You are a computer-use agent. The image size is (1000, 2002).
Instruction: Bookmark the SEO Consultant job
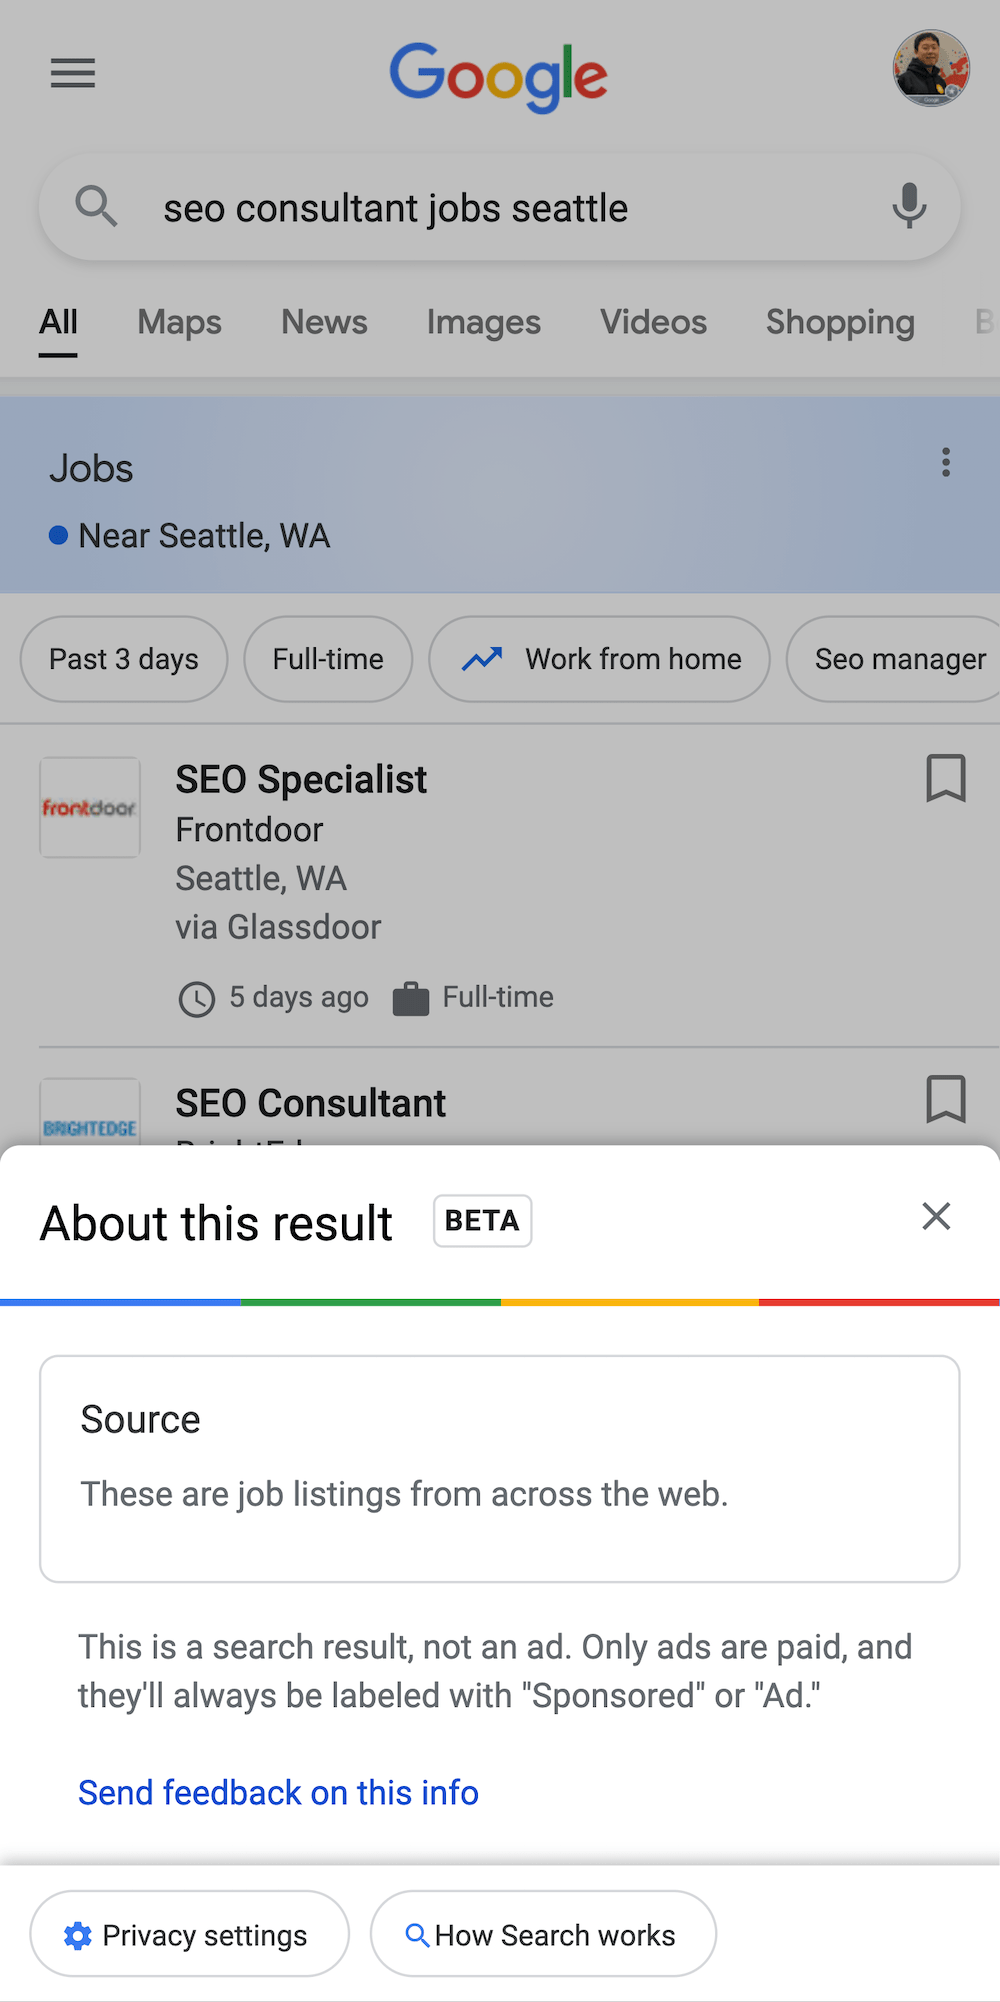(945, 1099)
